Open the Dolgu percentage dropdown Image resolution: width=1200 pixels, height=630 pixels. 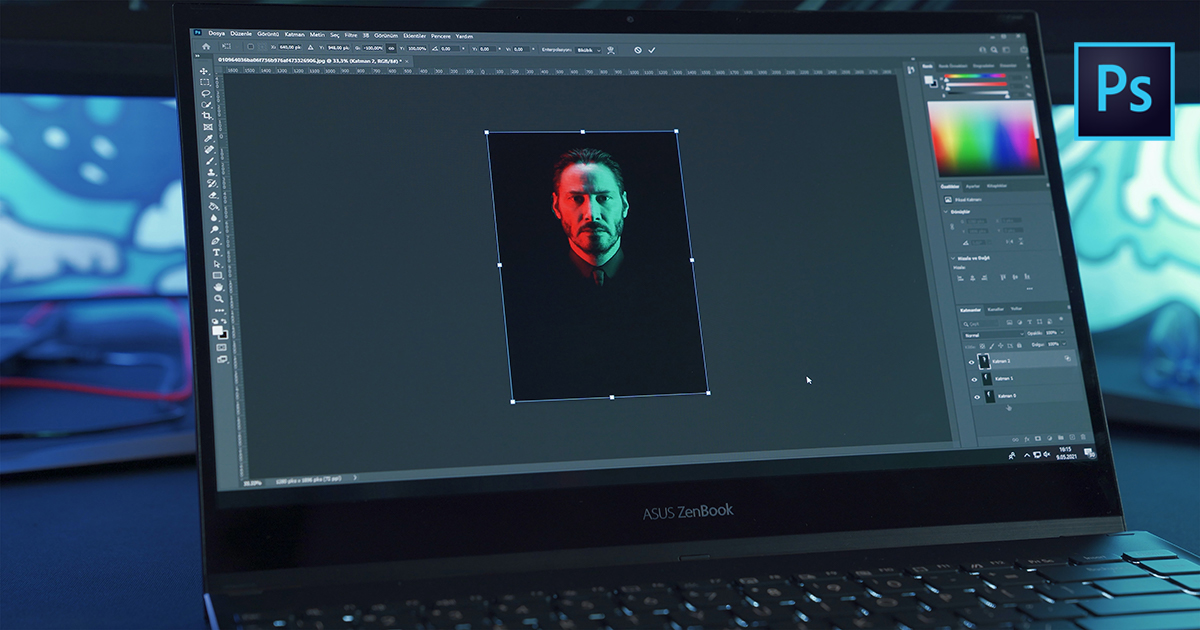pyautogui.click(x=1064, y=344)
